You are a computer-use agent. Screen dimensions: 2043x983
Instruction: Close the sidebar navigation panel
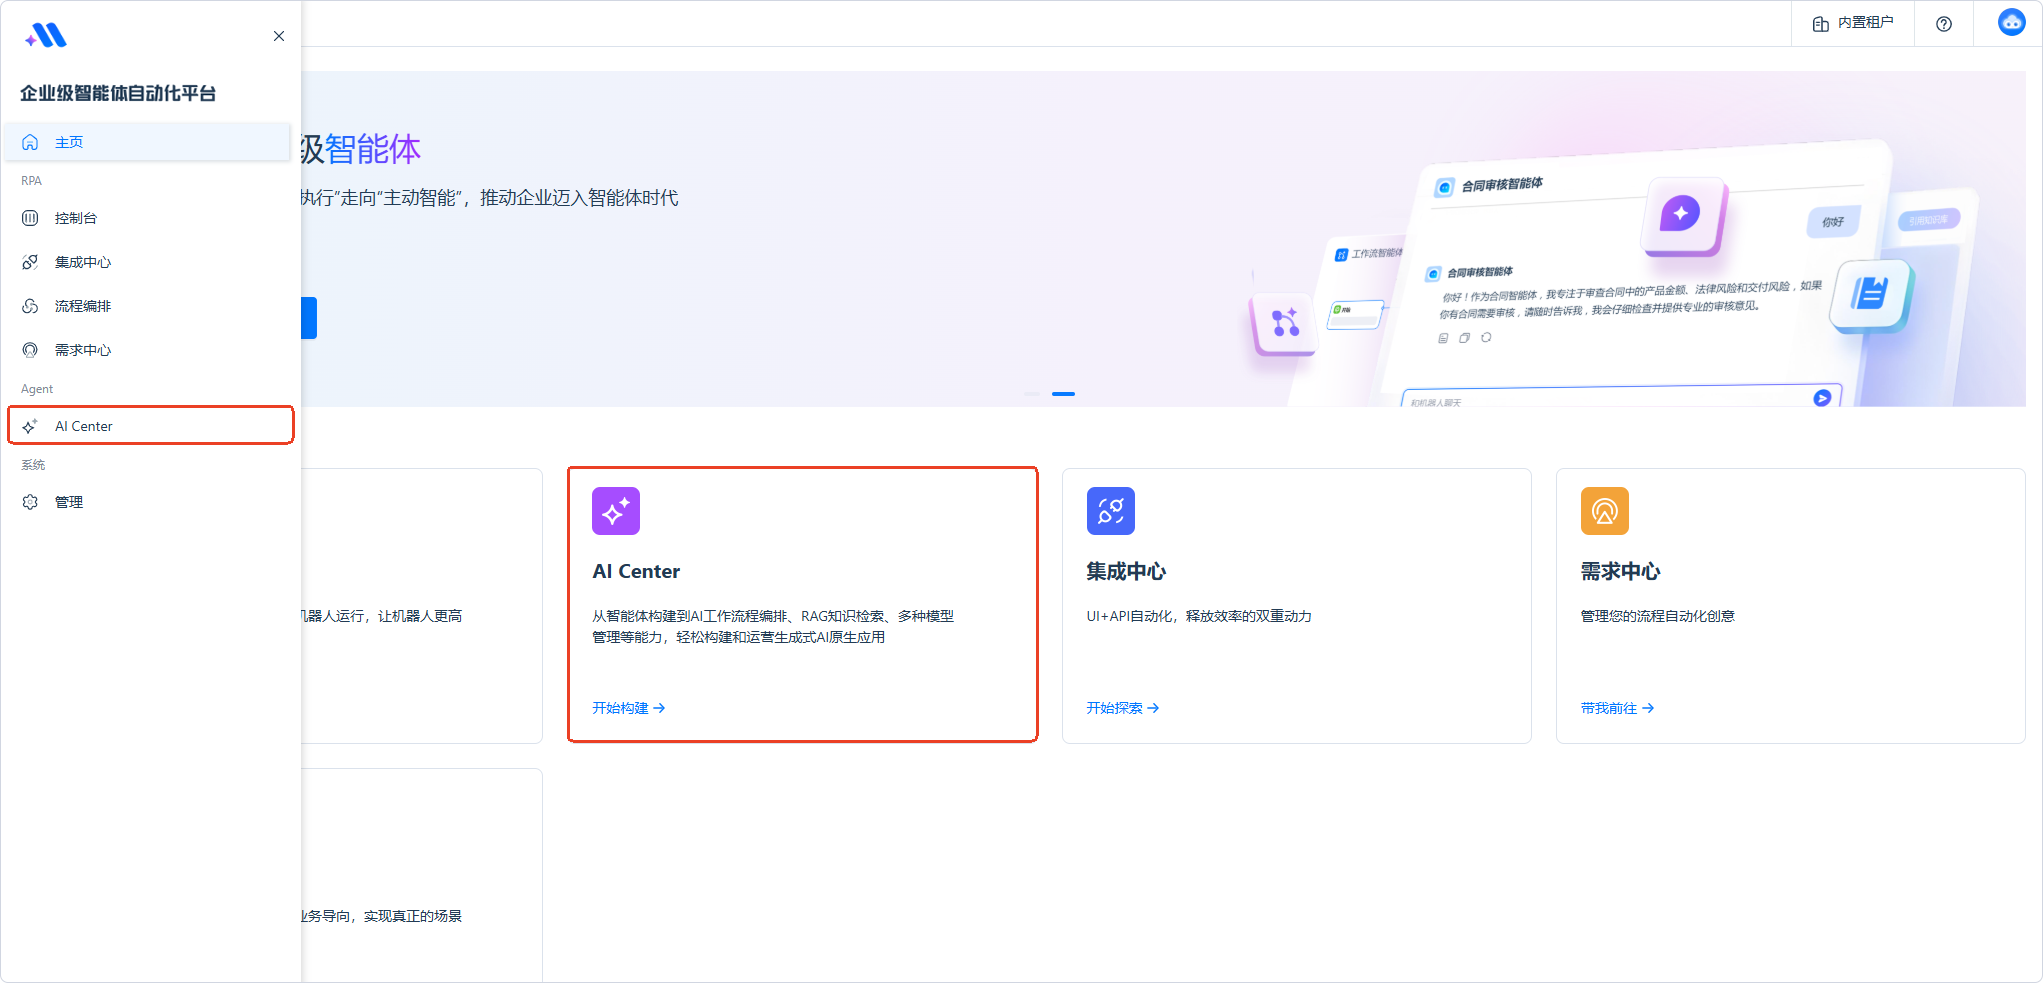point(279,36)
